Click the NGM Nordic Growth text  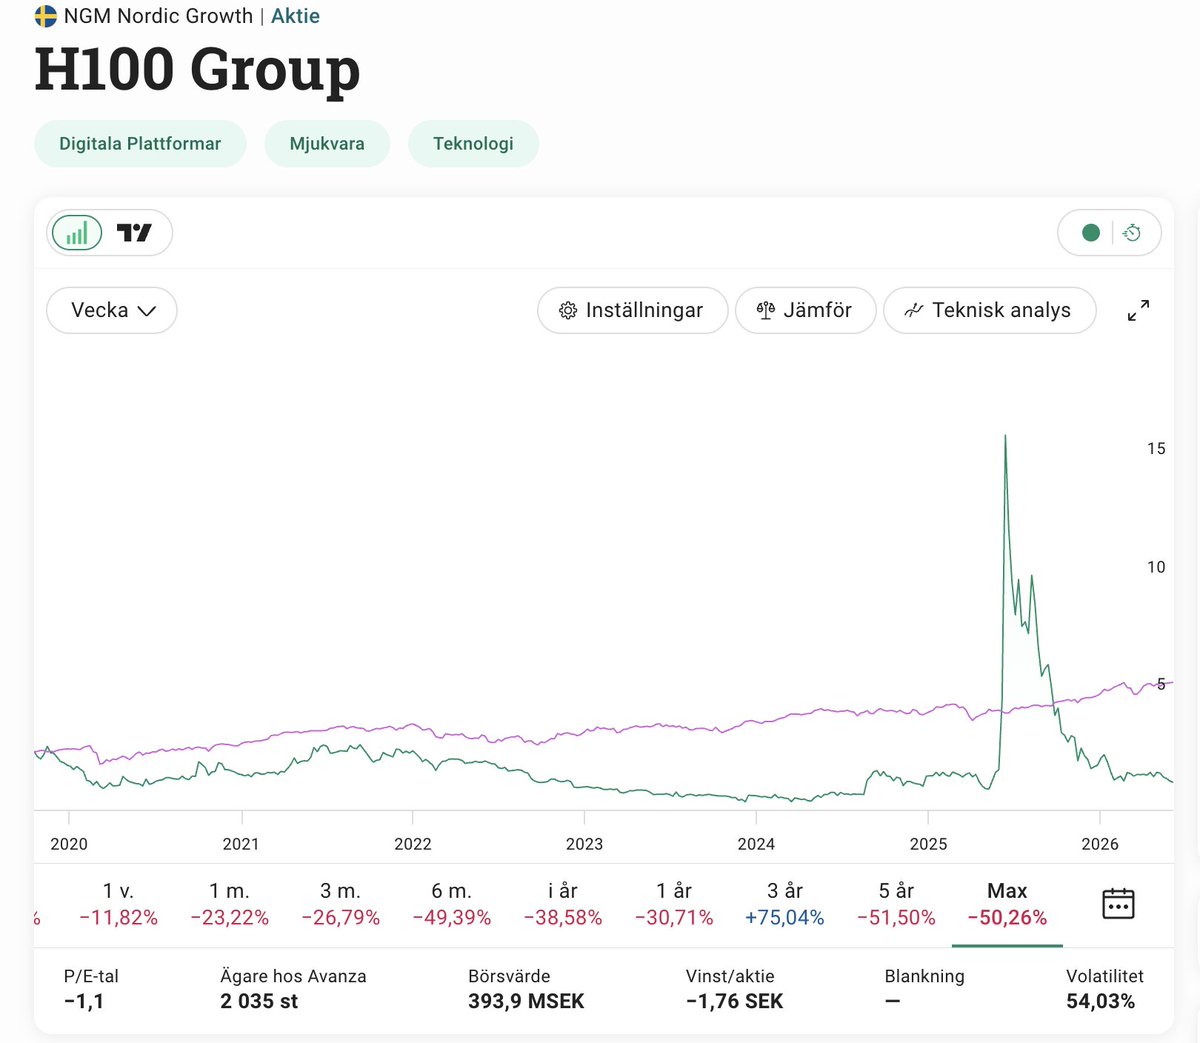[x=158, y=16]
